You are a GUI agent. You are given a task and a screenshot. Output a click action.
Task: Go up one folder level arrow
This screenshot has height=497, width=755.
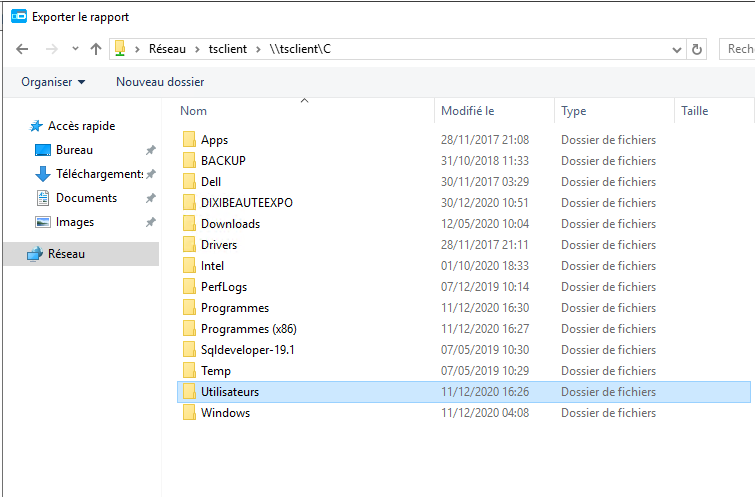[x=96, y=49]
